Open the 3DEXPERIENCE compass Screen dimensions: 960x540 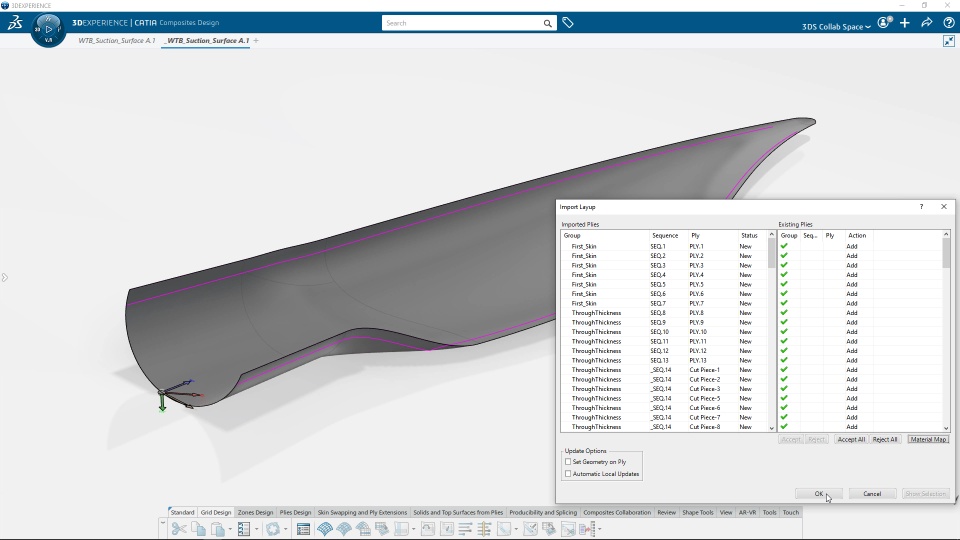tap(48, 29)
